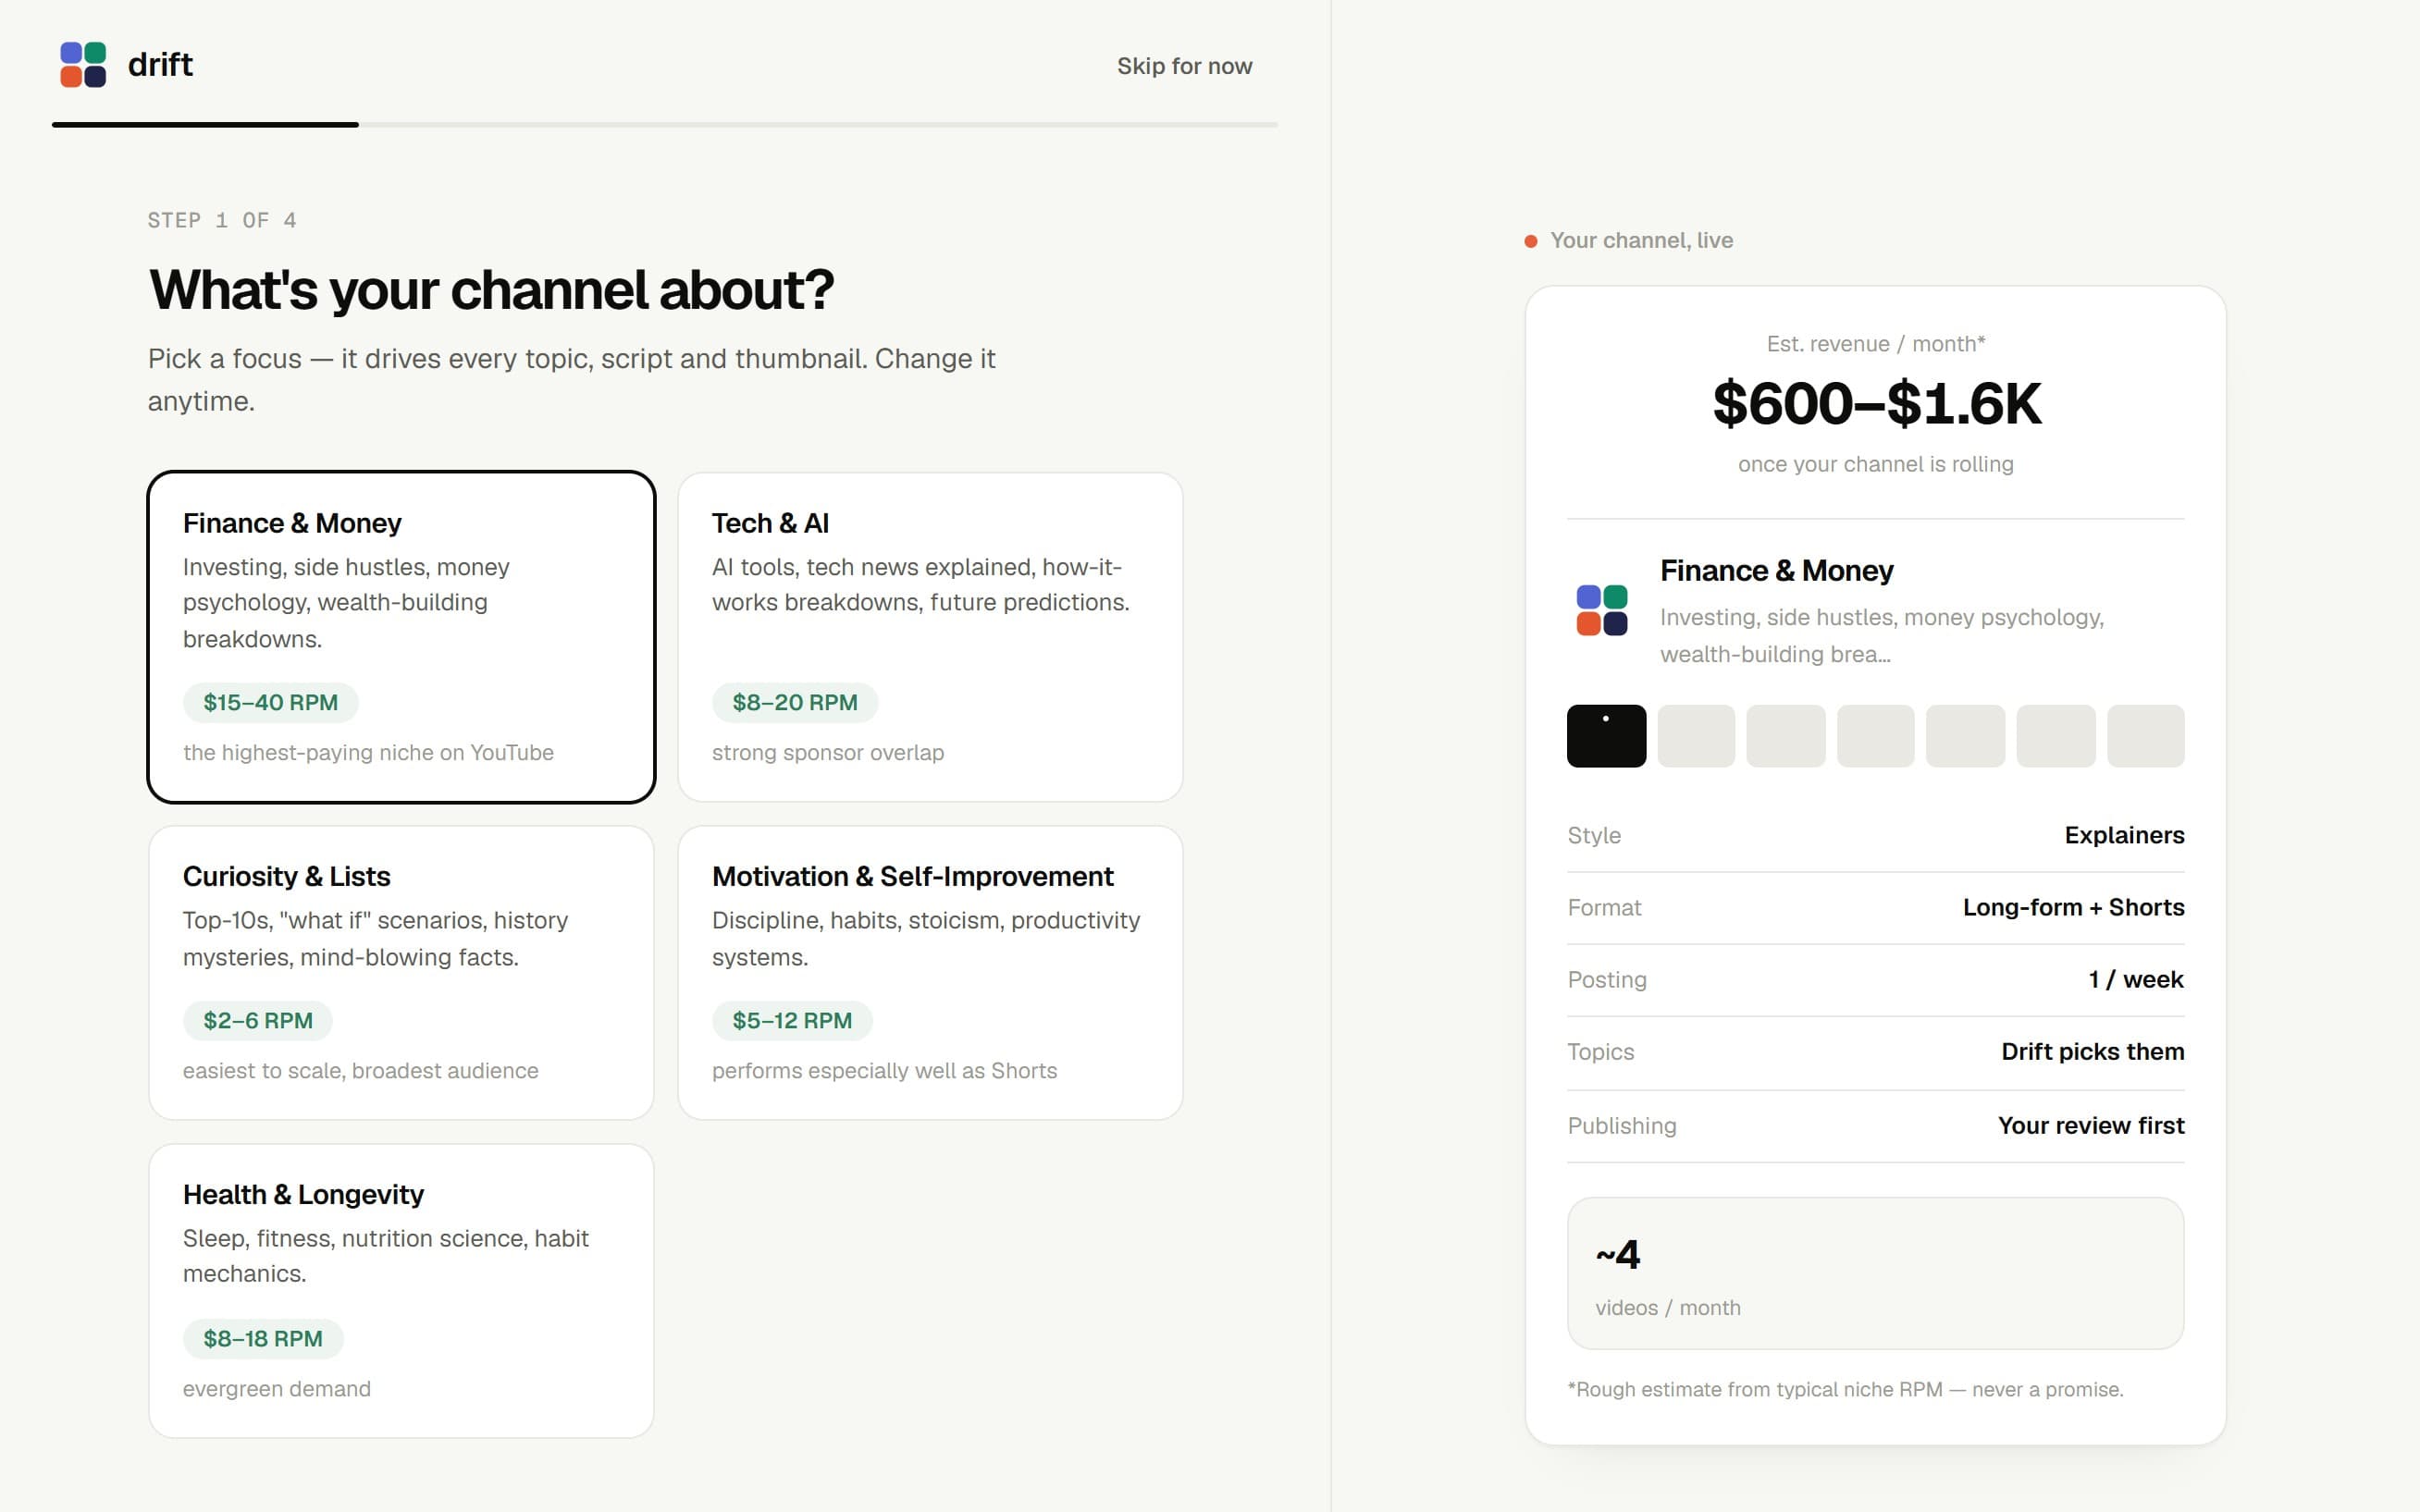Image resolution: width=2420 pixels, height=1512 pixels.
Task: Pick the Curiosity & Lists niche card
Action: pyautogui.click(x=401, y=973)
